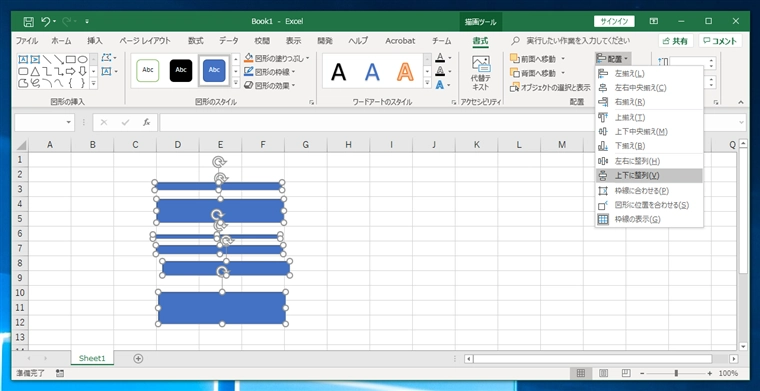This screenshot has height=391, width=760.
Task: Open the 配置 align dropdown button
Action: (613, 59)
